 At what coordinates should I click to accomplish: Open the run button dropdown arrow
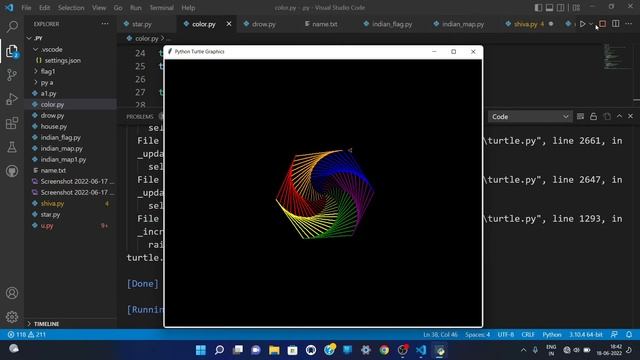pos(591,24)
